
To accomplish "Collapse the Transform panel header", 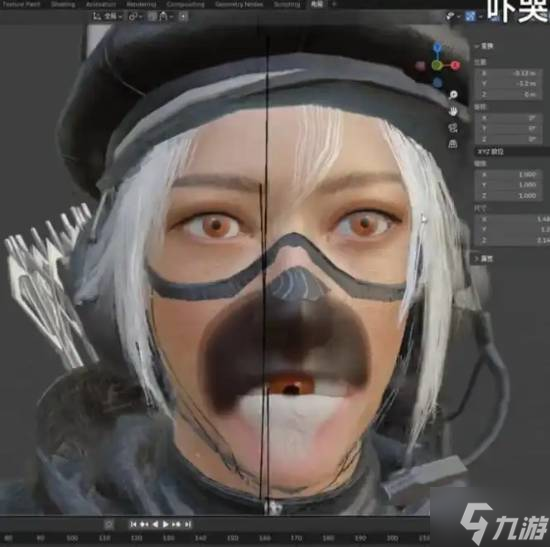I will [x=484, y=46].
